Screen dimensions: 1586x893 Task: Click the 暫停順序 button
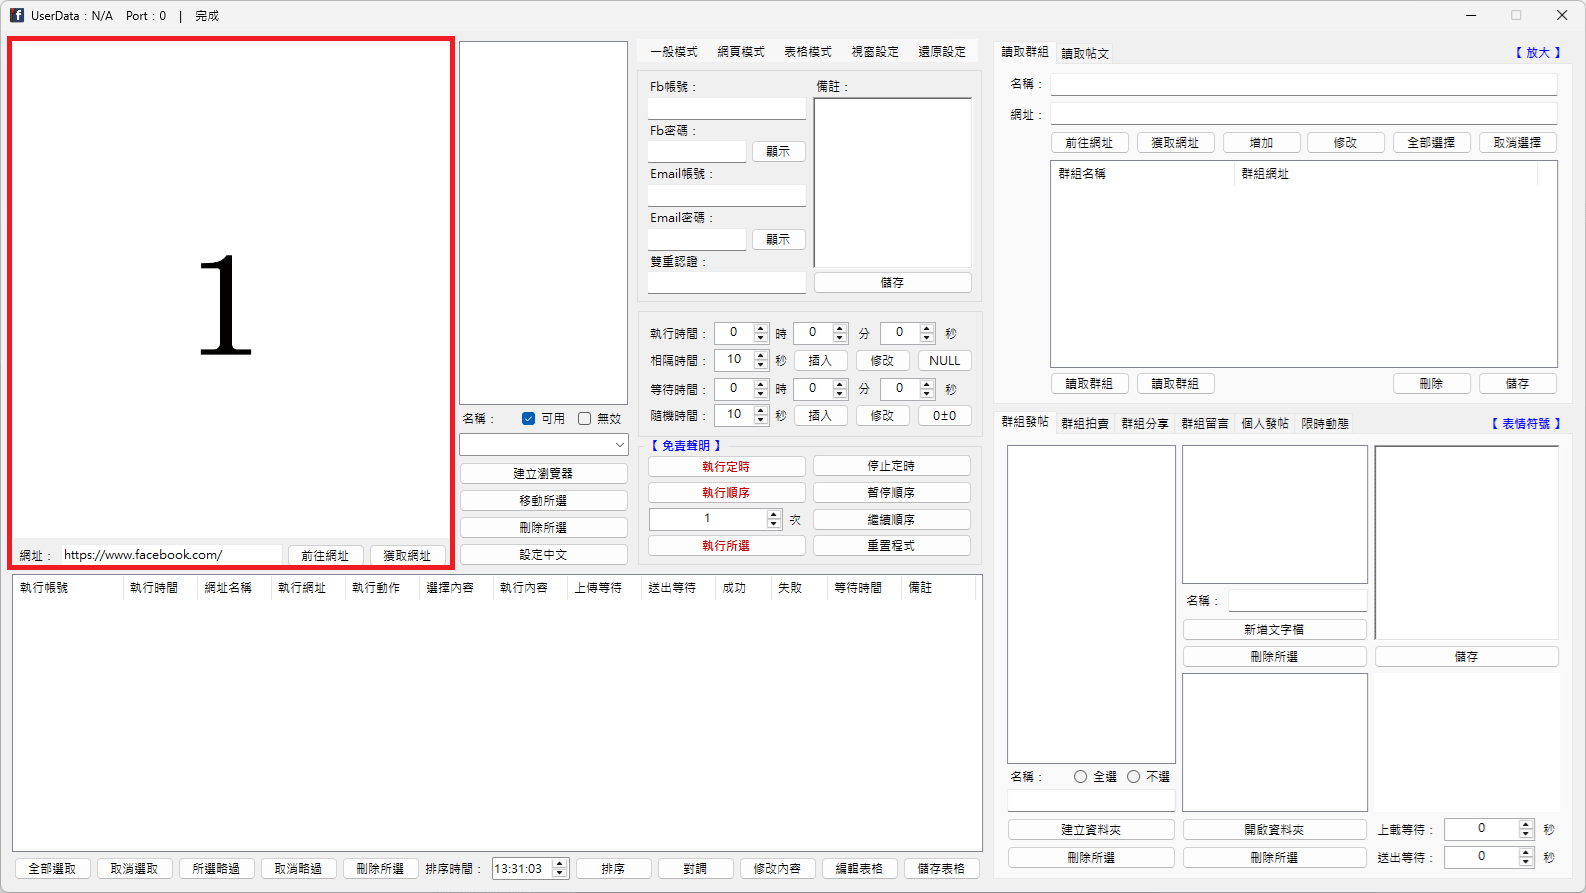coord(892,493)
